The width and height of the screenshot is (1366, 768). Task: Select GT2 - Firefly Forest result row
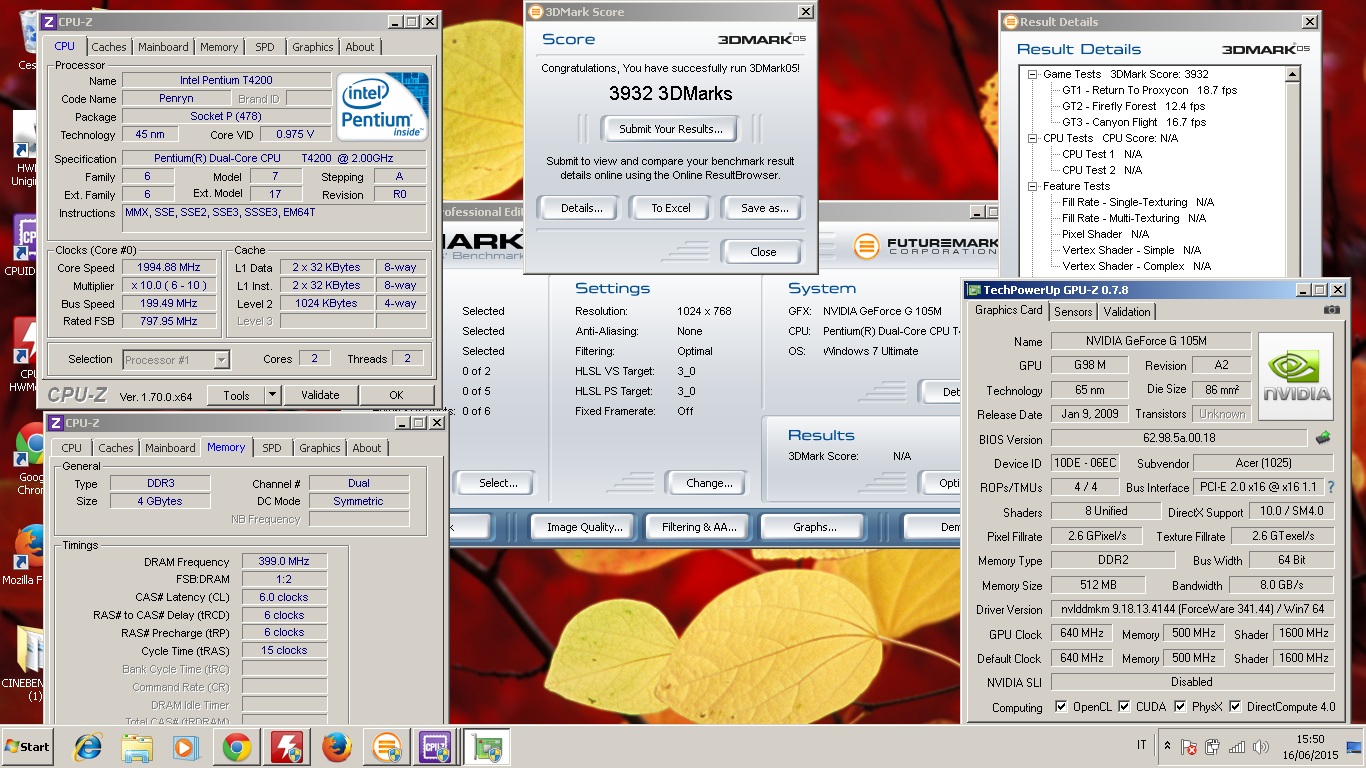1133,106
